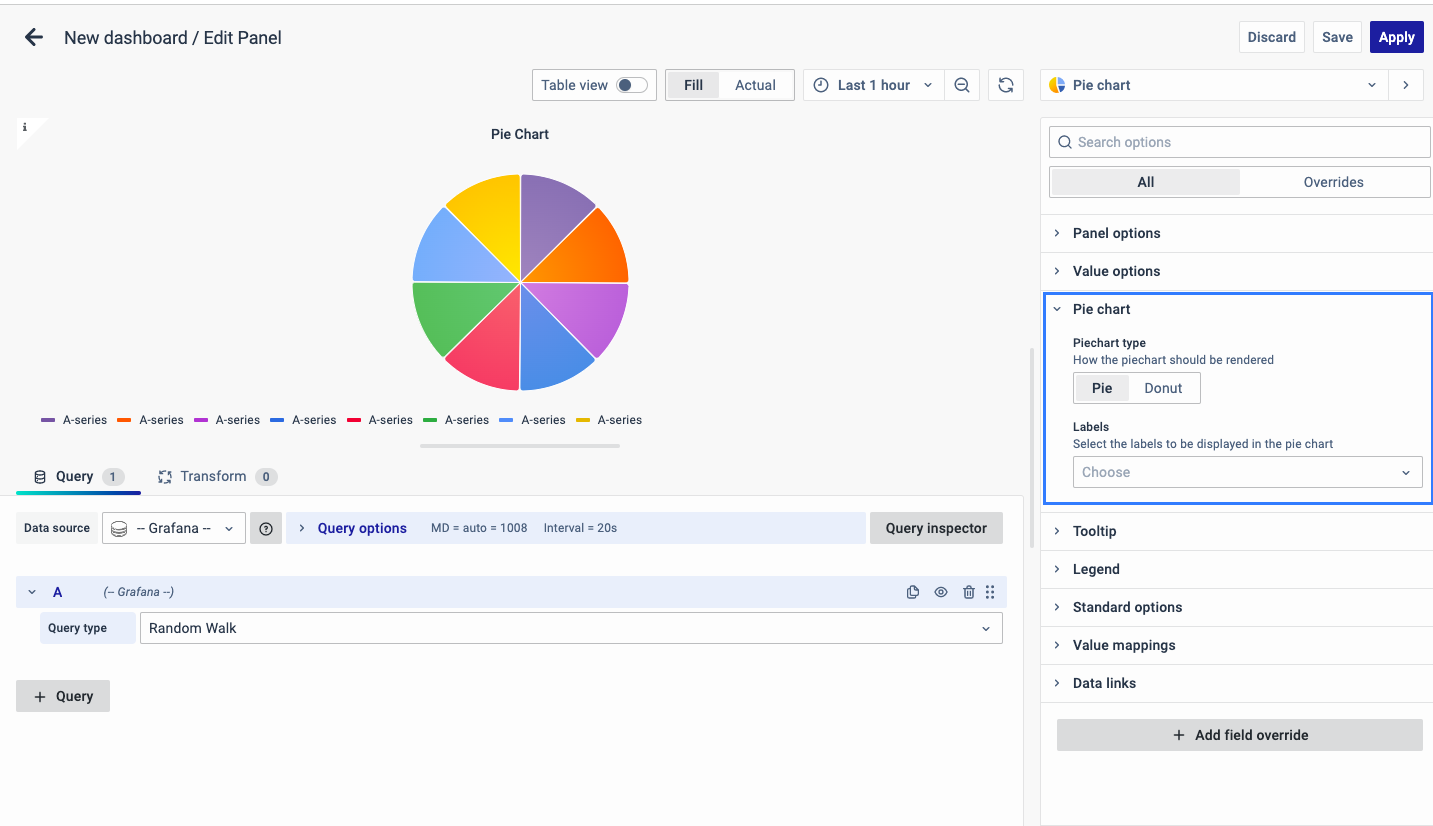Select the Donut piechart type

tap(1163, 388)
